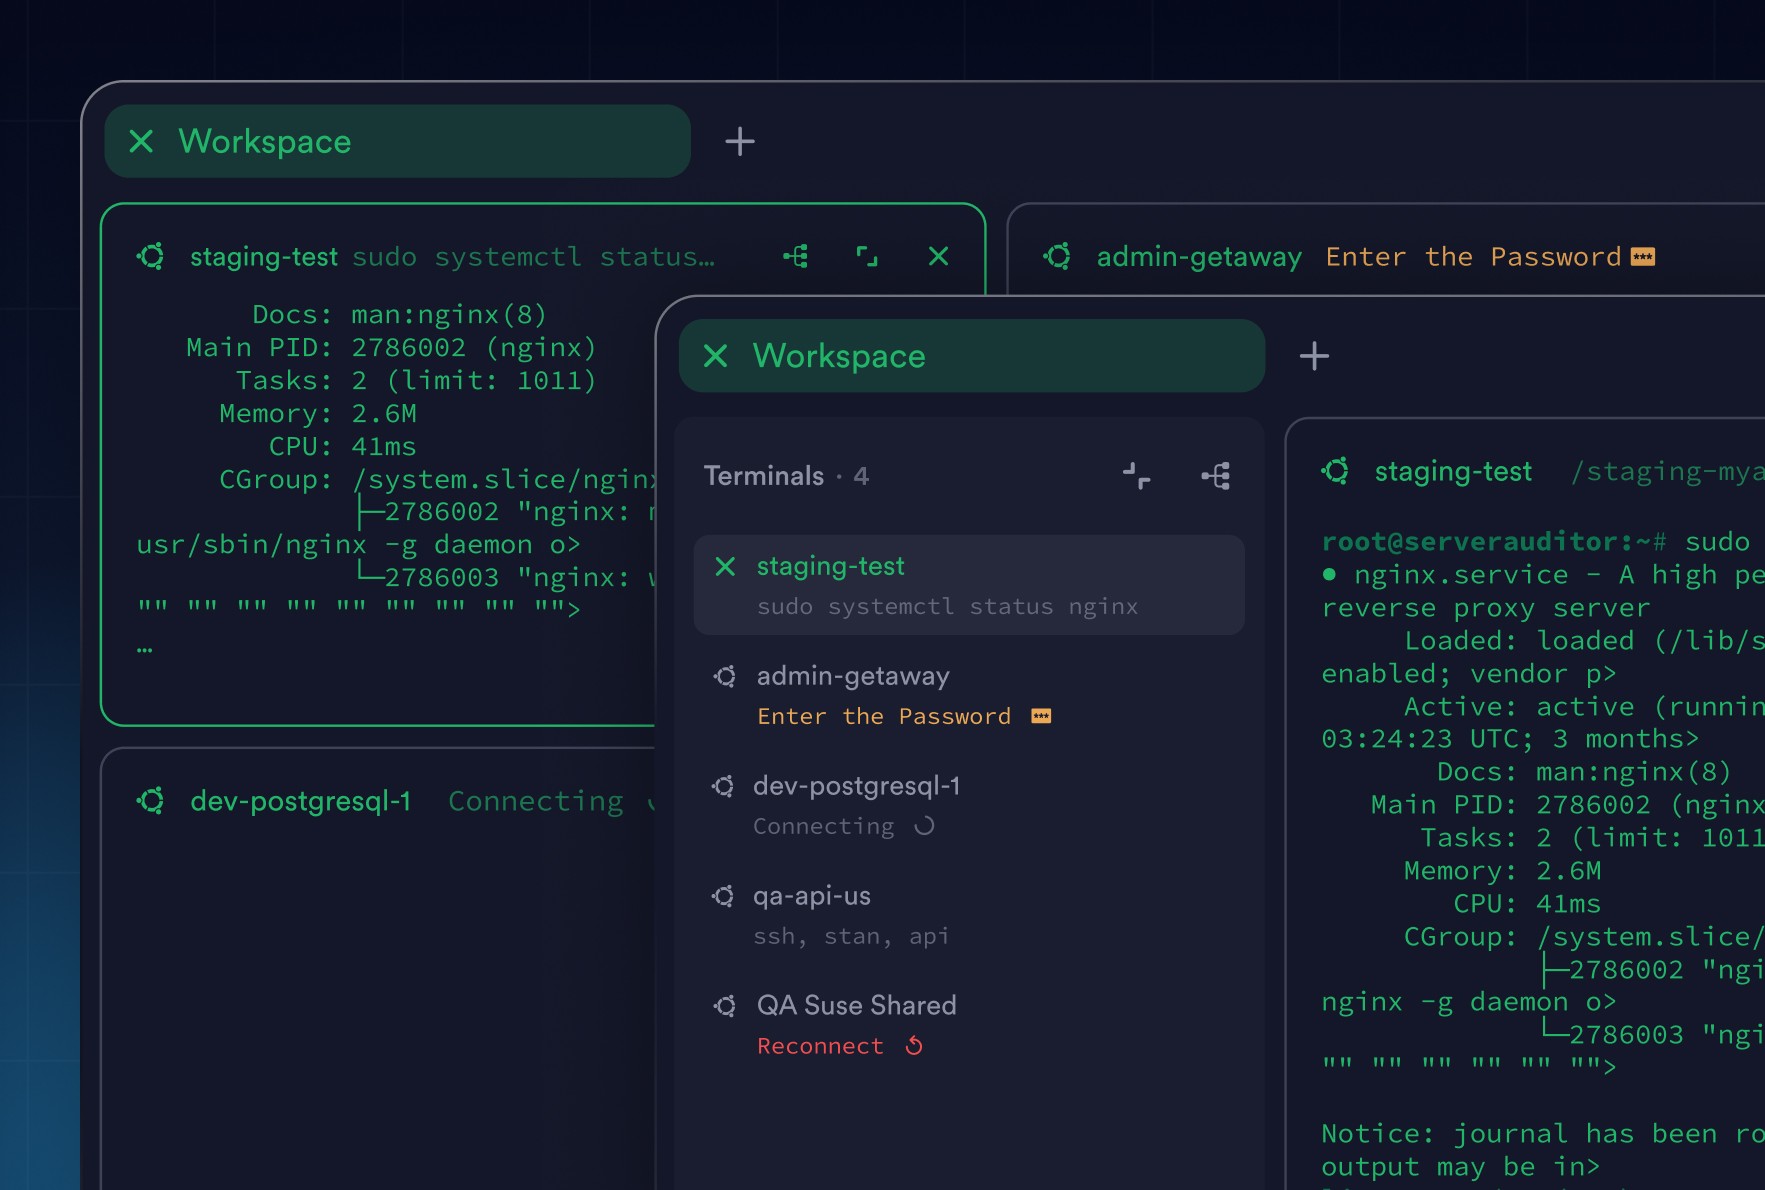Maximize the staging-test pane in back window
This screenshot has height=1190, width=1765.
coord(867,256)
